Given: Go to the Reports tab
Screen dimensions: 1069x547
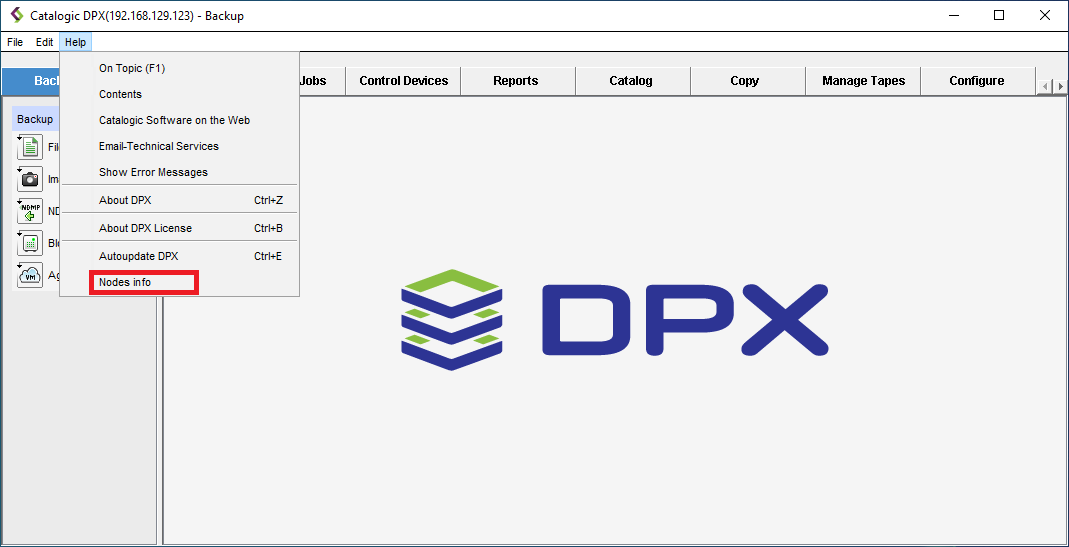Looking at the screenshot, I should pyautogui.click(x=515, y=81).
